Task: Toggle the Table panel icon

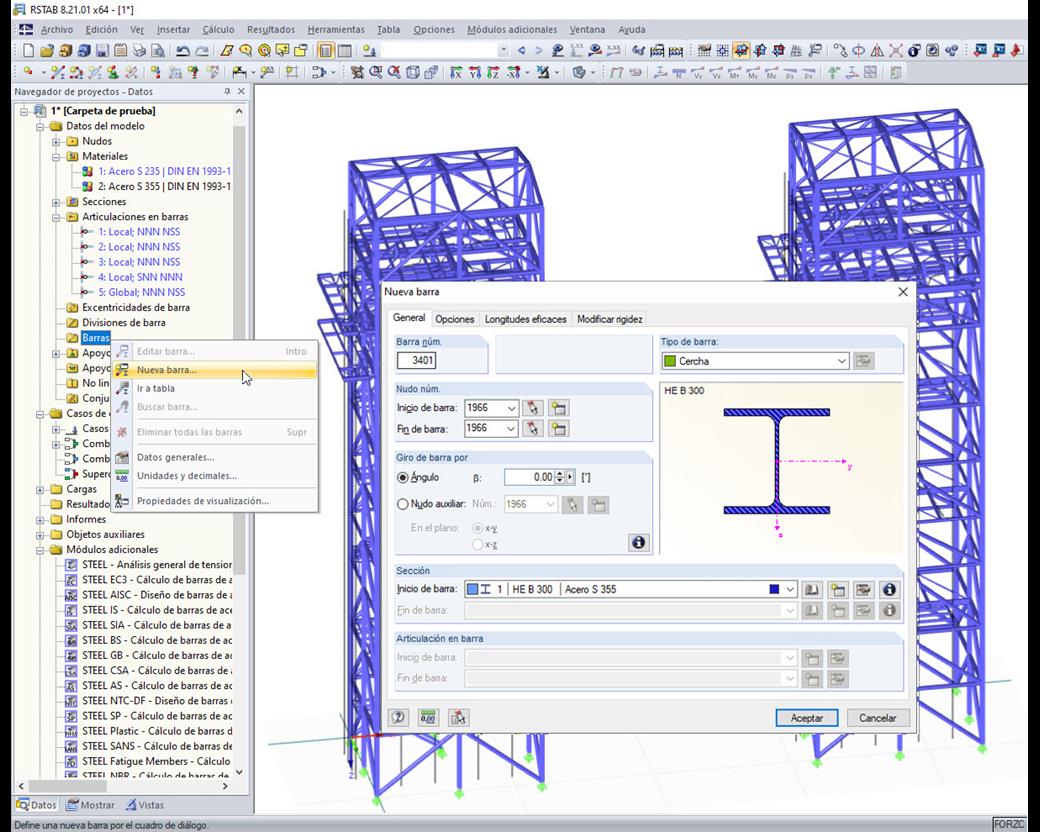Action: (345, 50)
